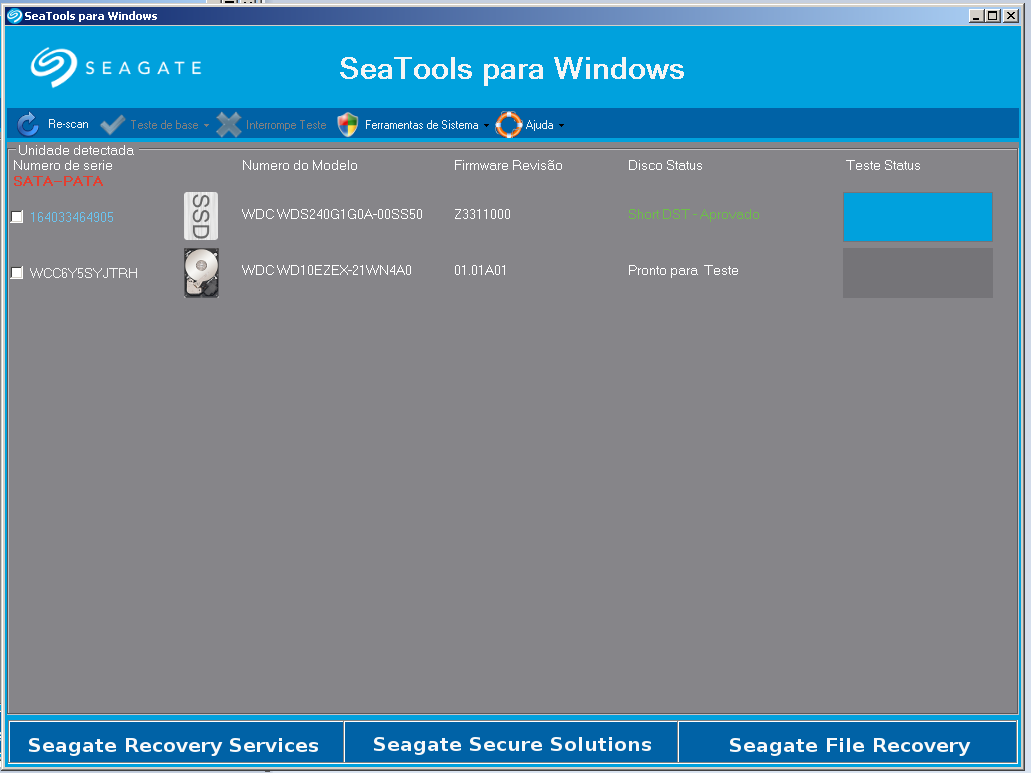Click the Pronto para Teste status

point(683,270)
